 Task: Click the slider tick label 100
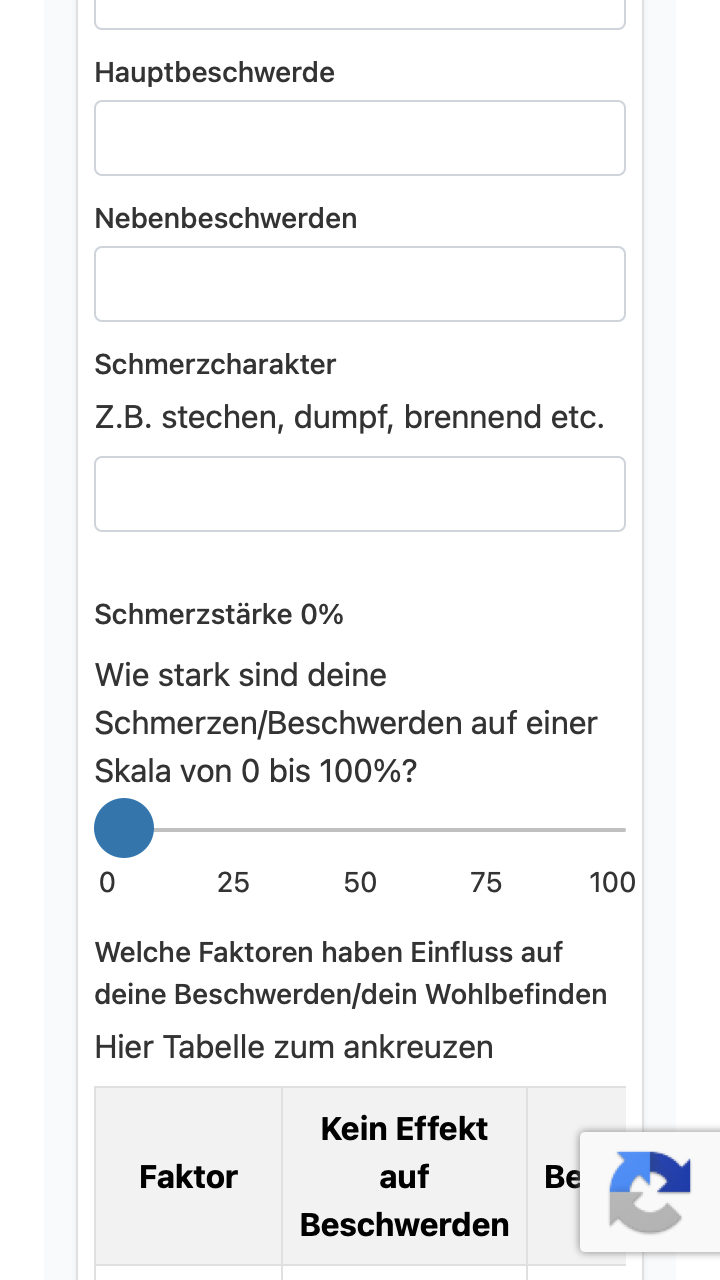pos(612,882)
